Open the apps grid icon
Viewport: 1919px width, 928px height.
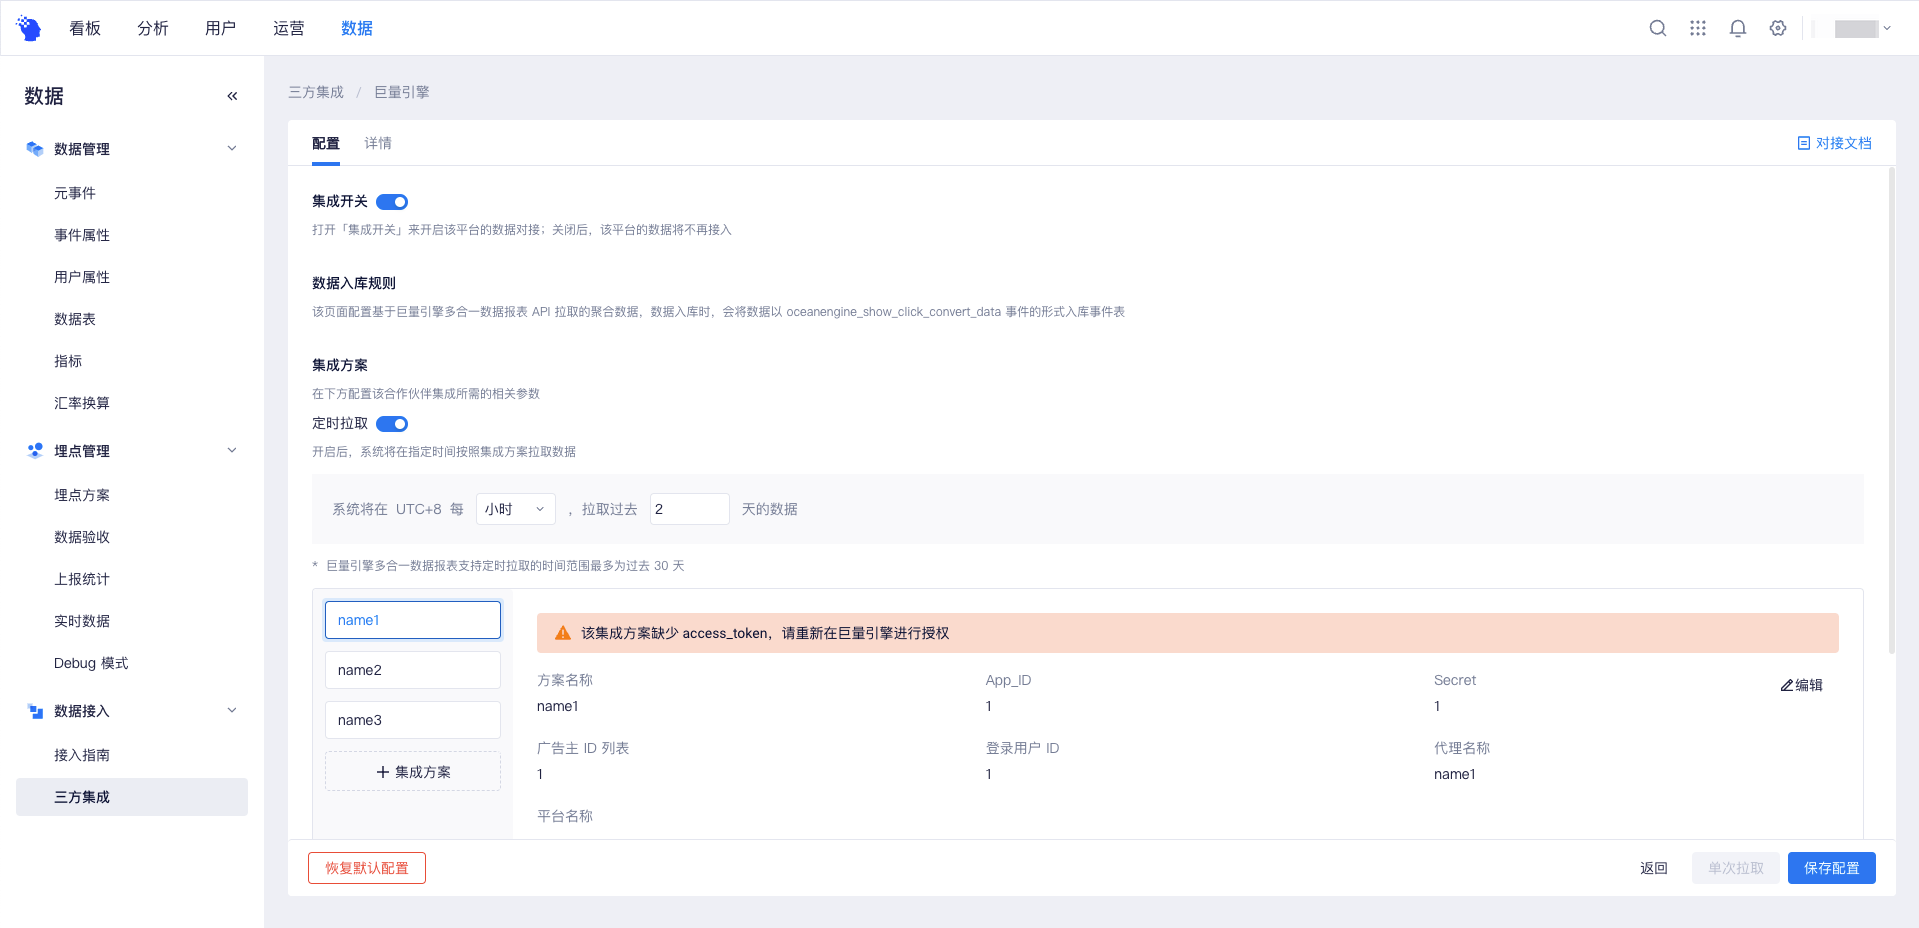(1697, 28)
